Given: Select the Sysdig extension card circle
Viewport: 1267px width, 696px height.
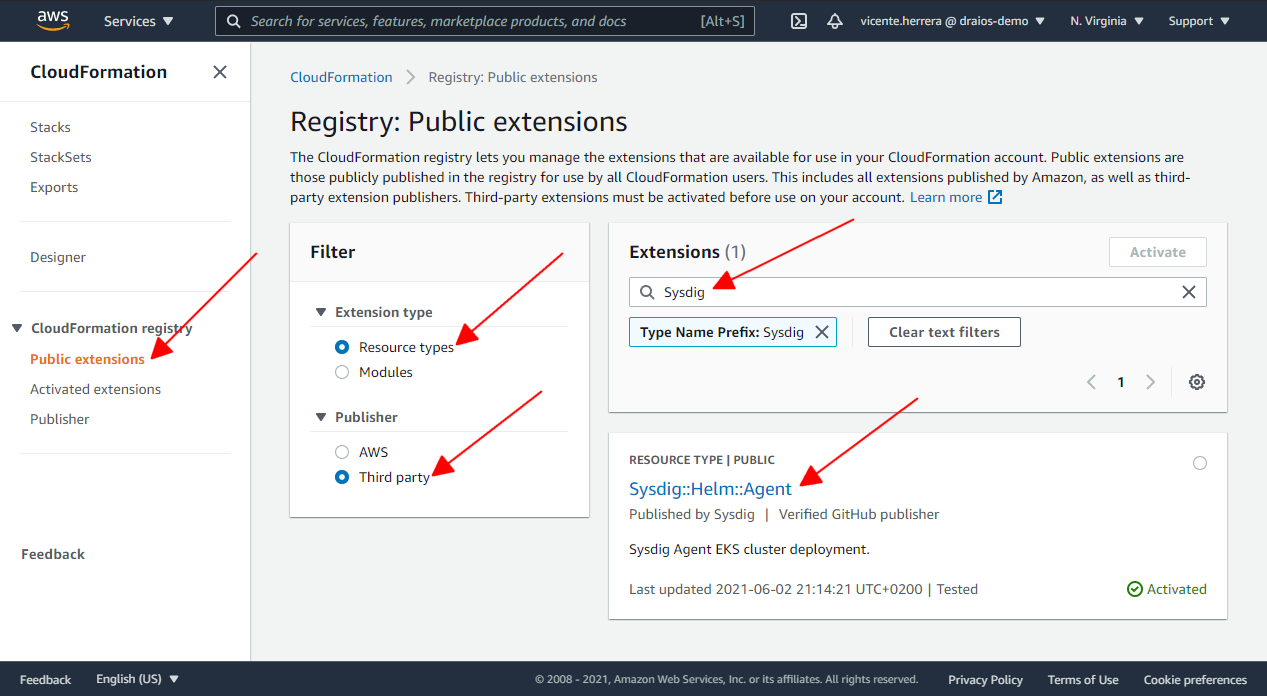Looking at the screenshot, I should point(1199,463).
